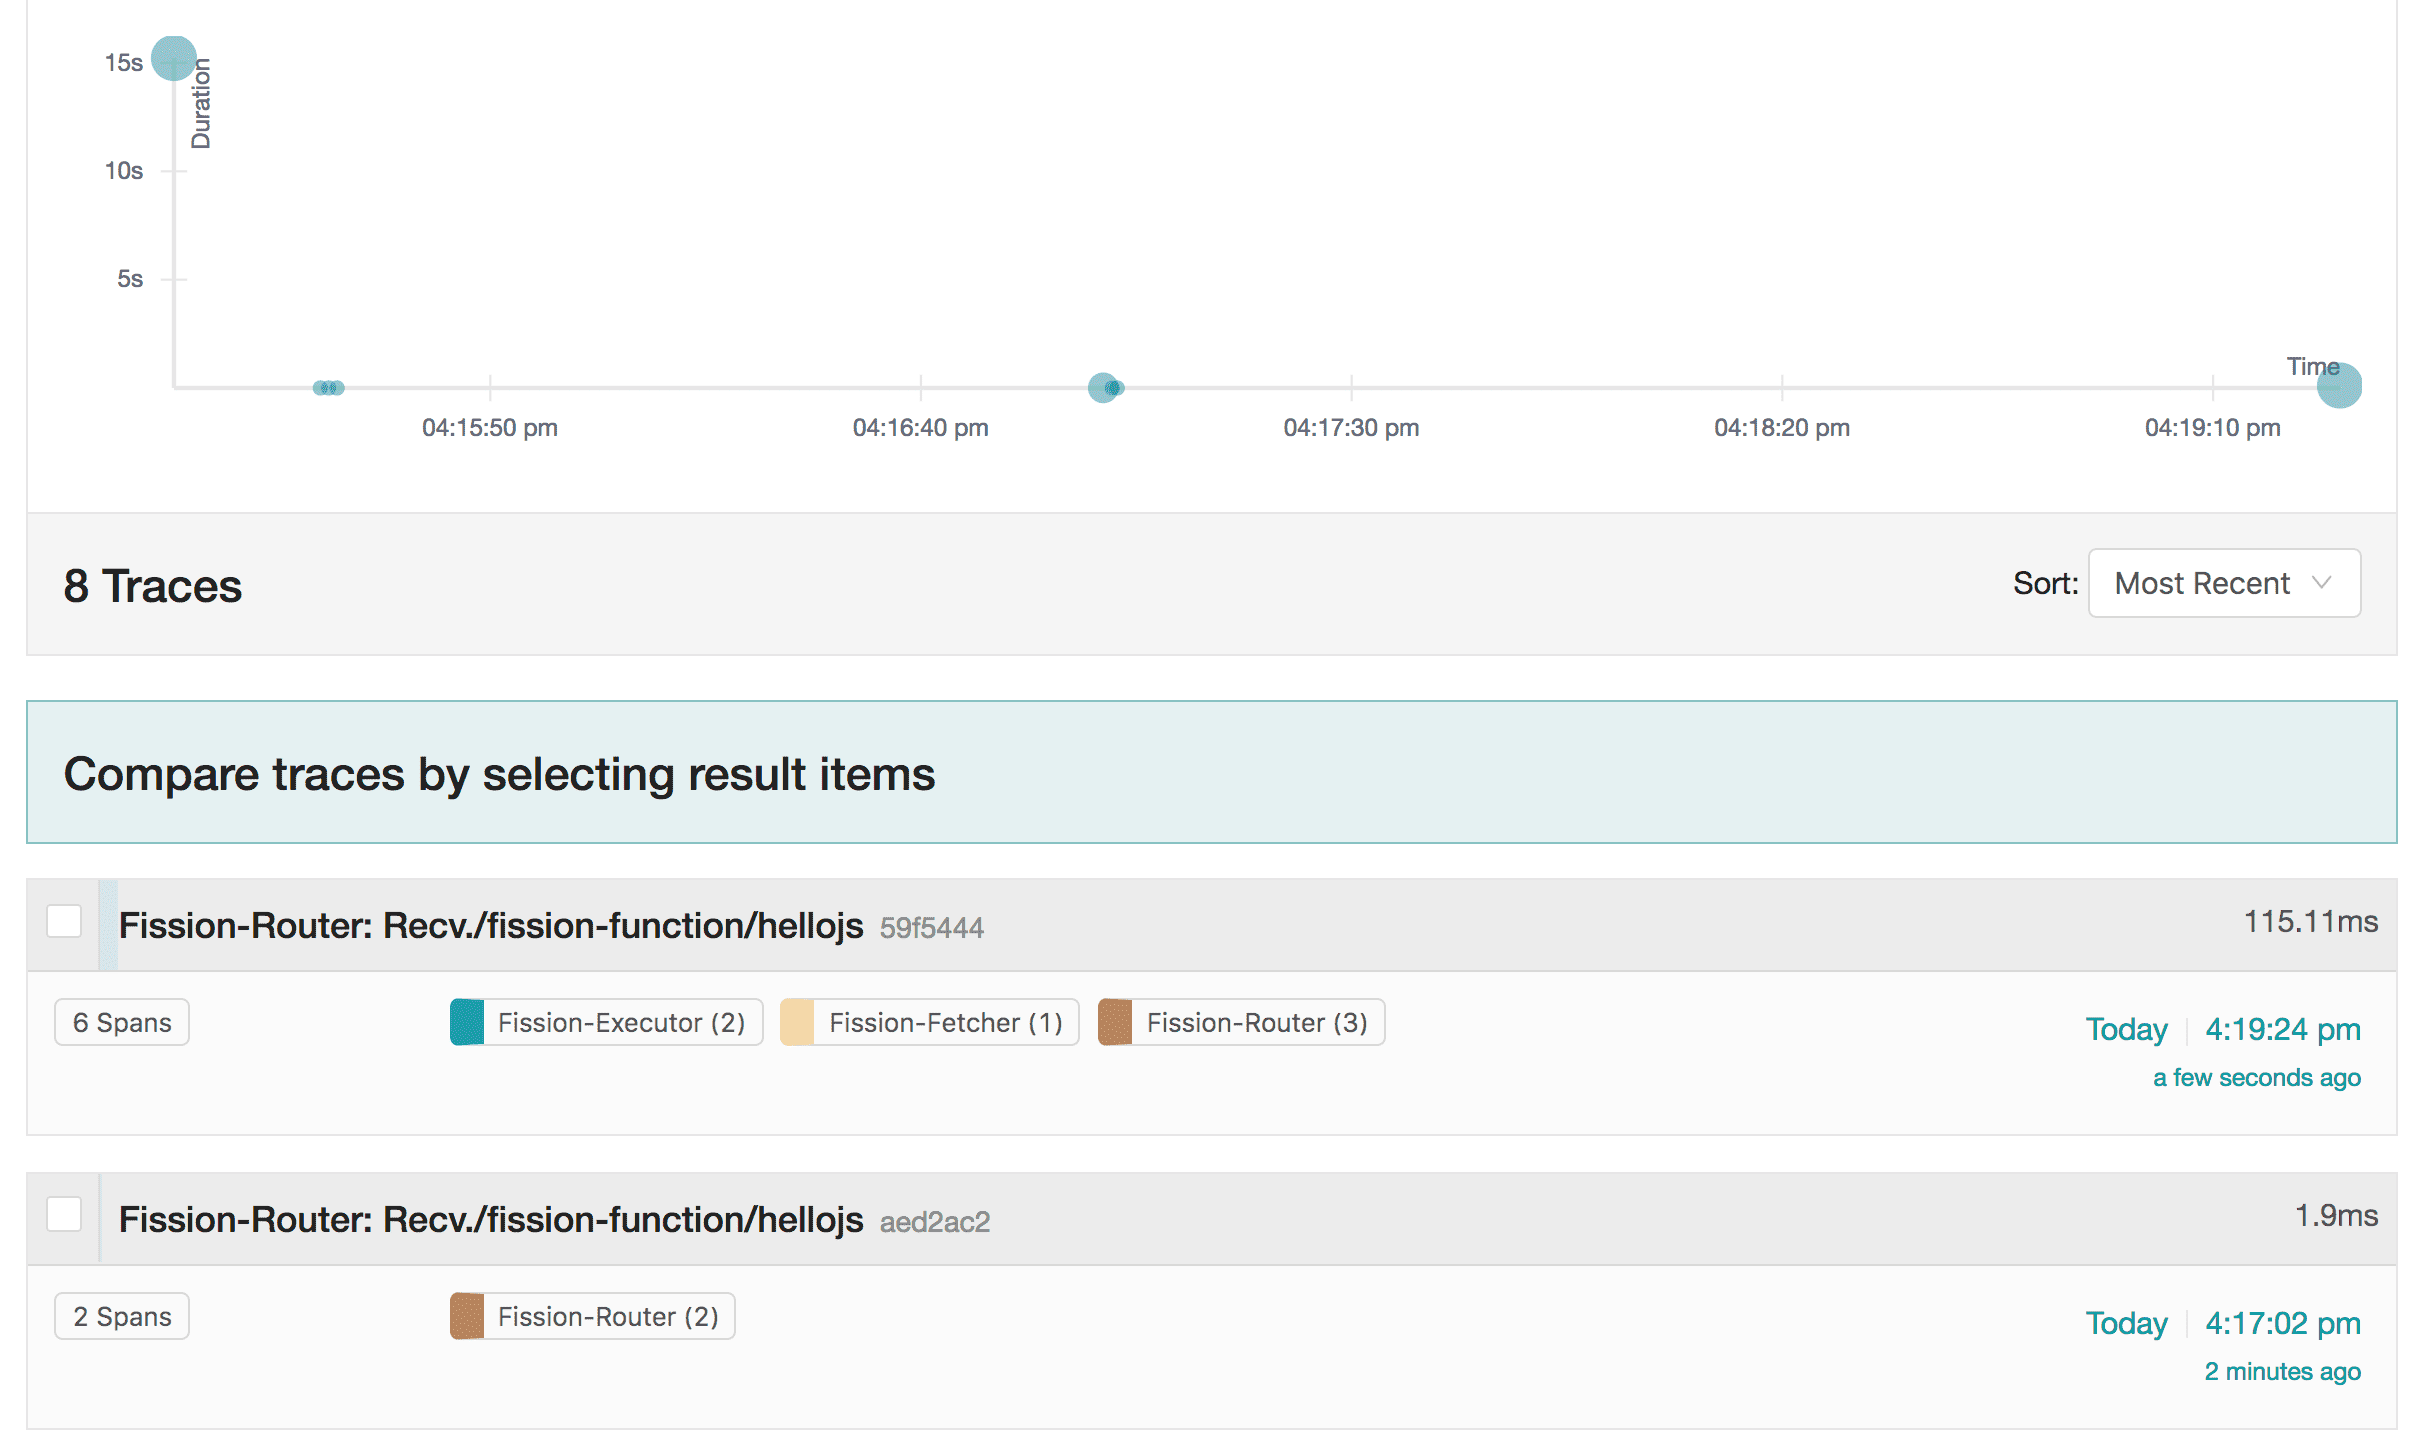Click the Sort dropdown chevron arrow
This screenshot has width=2422, height=1444.
point(2322,583)
